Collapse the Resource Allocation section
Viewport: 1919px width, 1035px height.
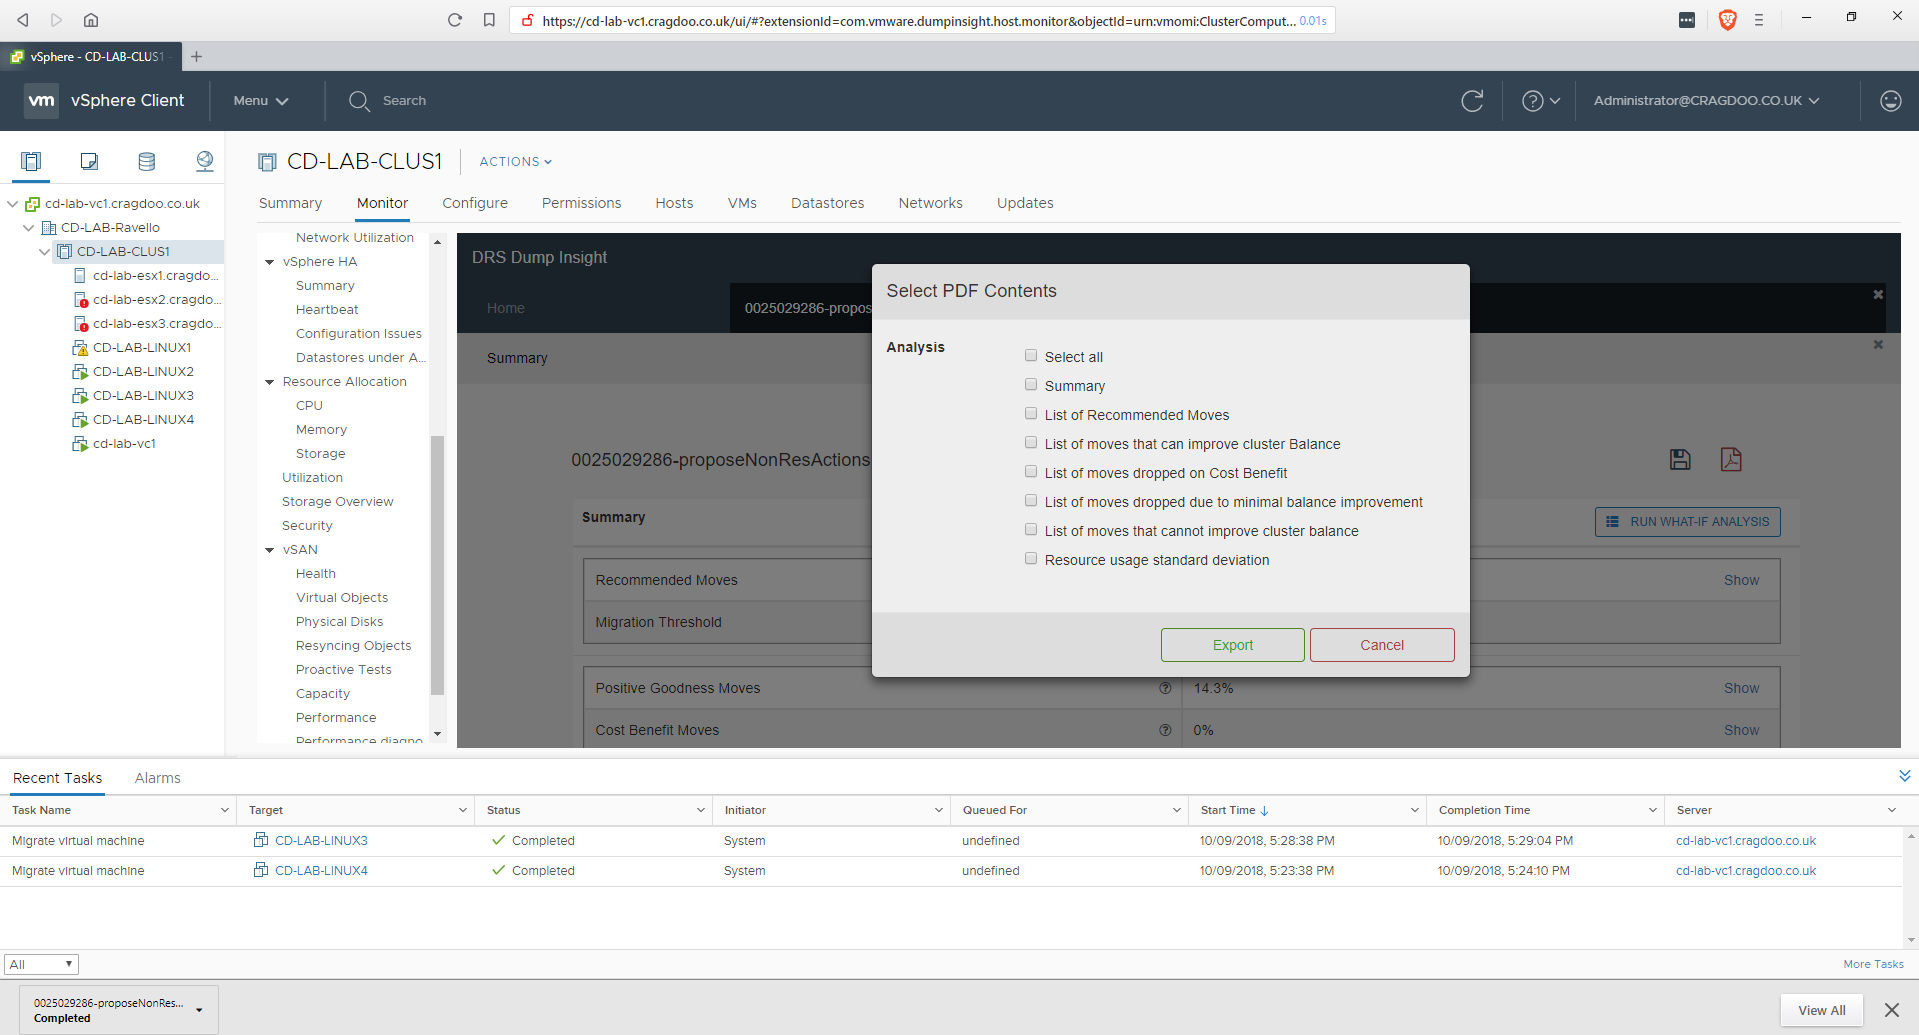click(x=269, y=382)
